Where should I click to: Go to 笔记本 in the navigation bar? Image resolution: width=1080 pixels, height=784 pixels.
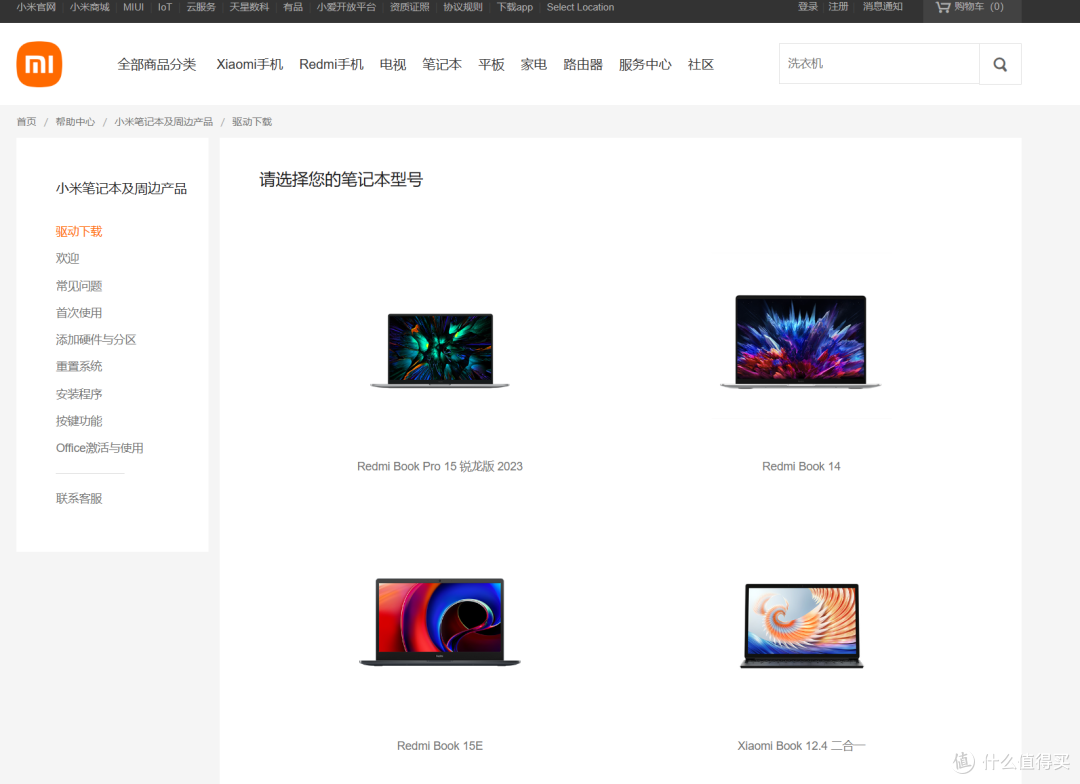coord(442,64)
